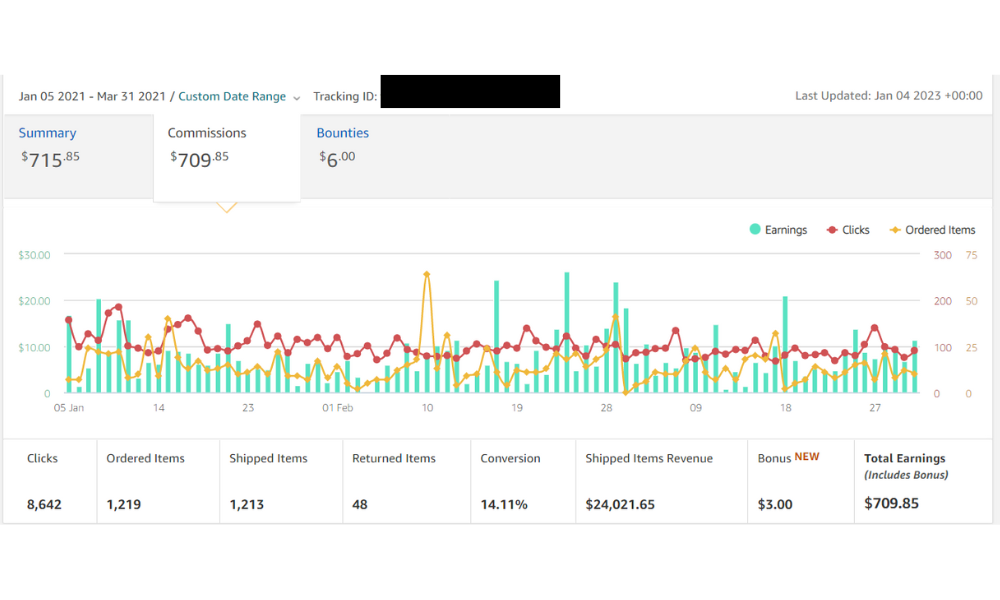Select the Clicks total cell showing 8,642
Viewport: 1000px width, 600px height.
pyautogui.click(x=50, y=481)
